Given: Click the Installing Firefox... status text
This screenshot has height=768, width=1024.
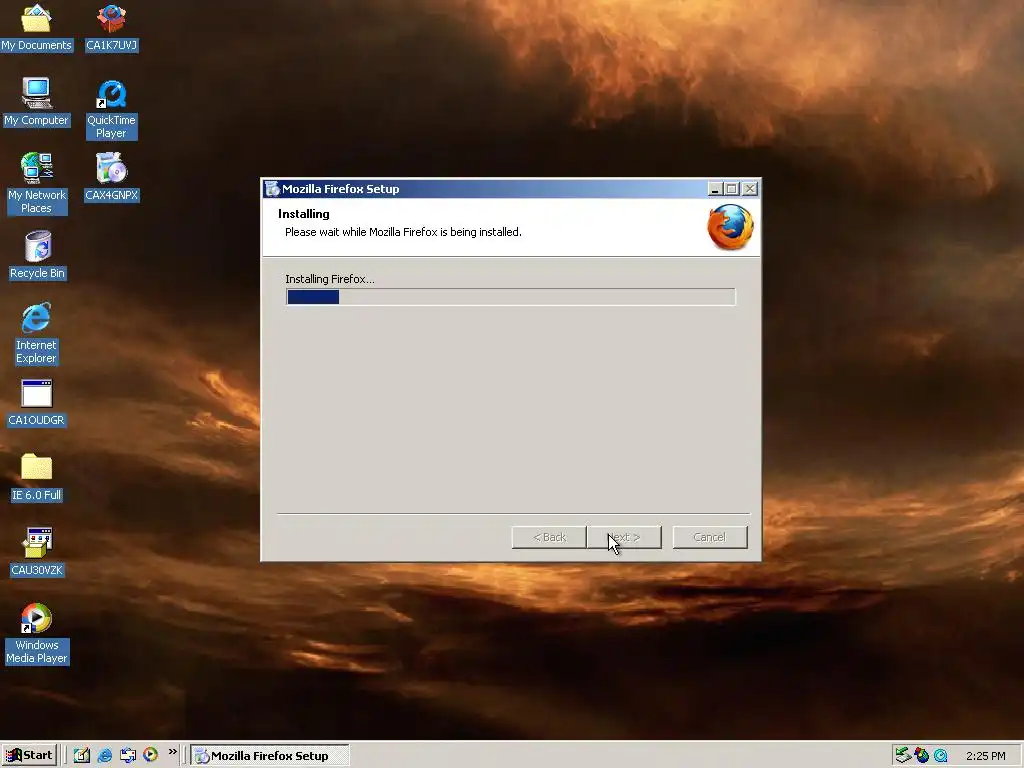Looking at the screenshot, I should (x=330, y=279).
